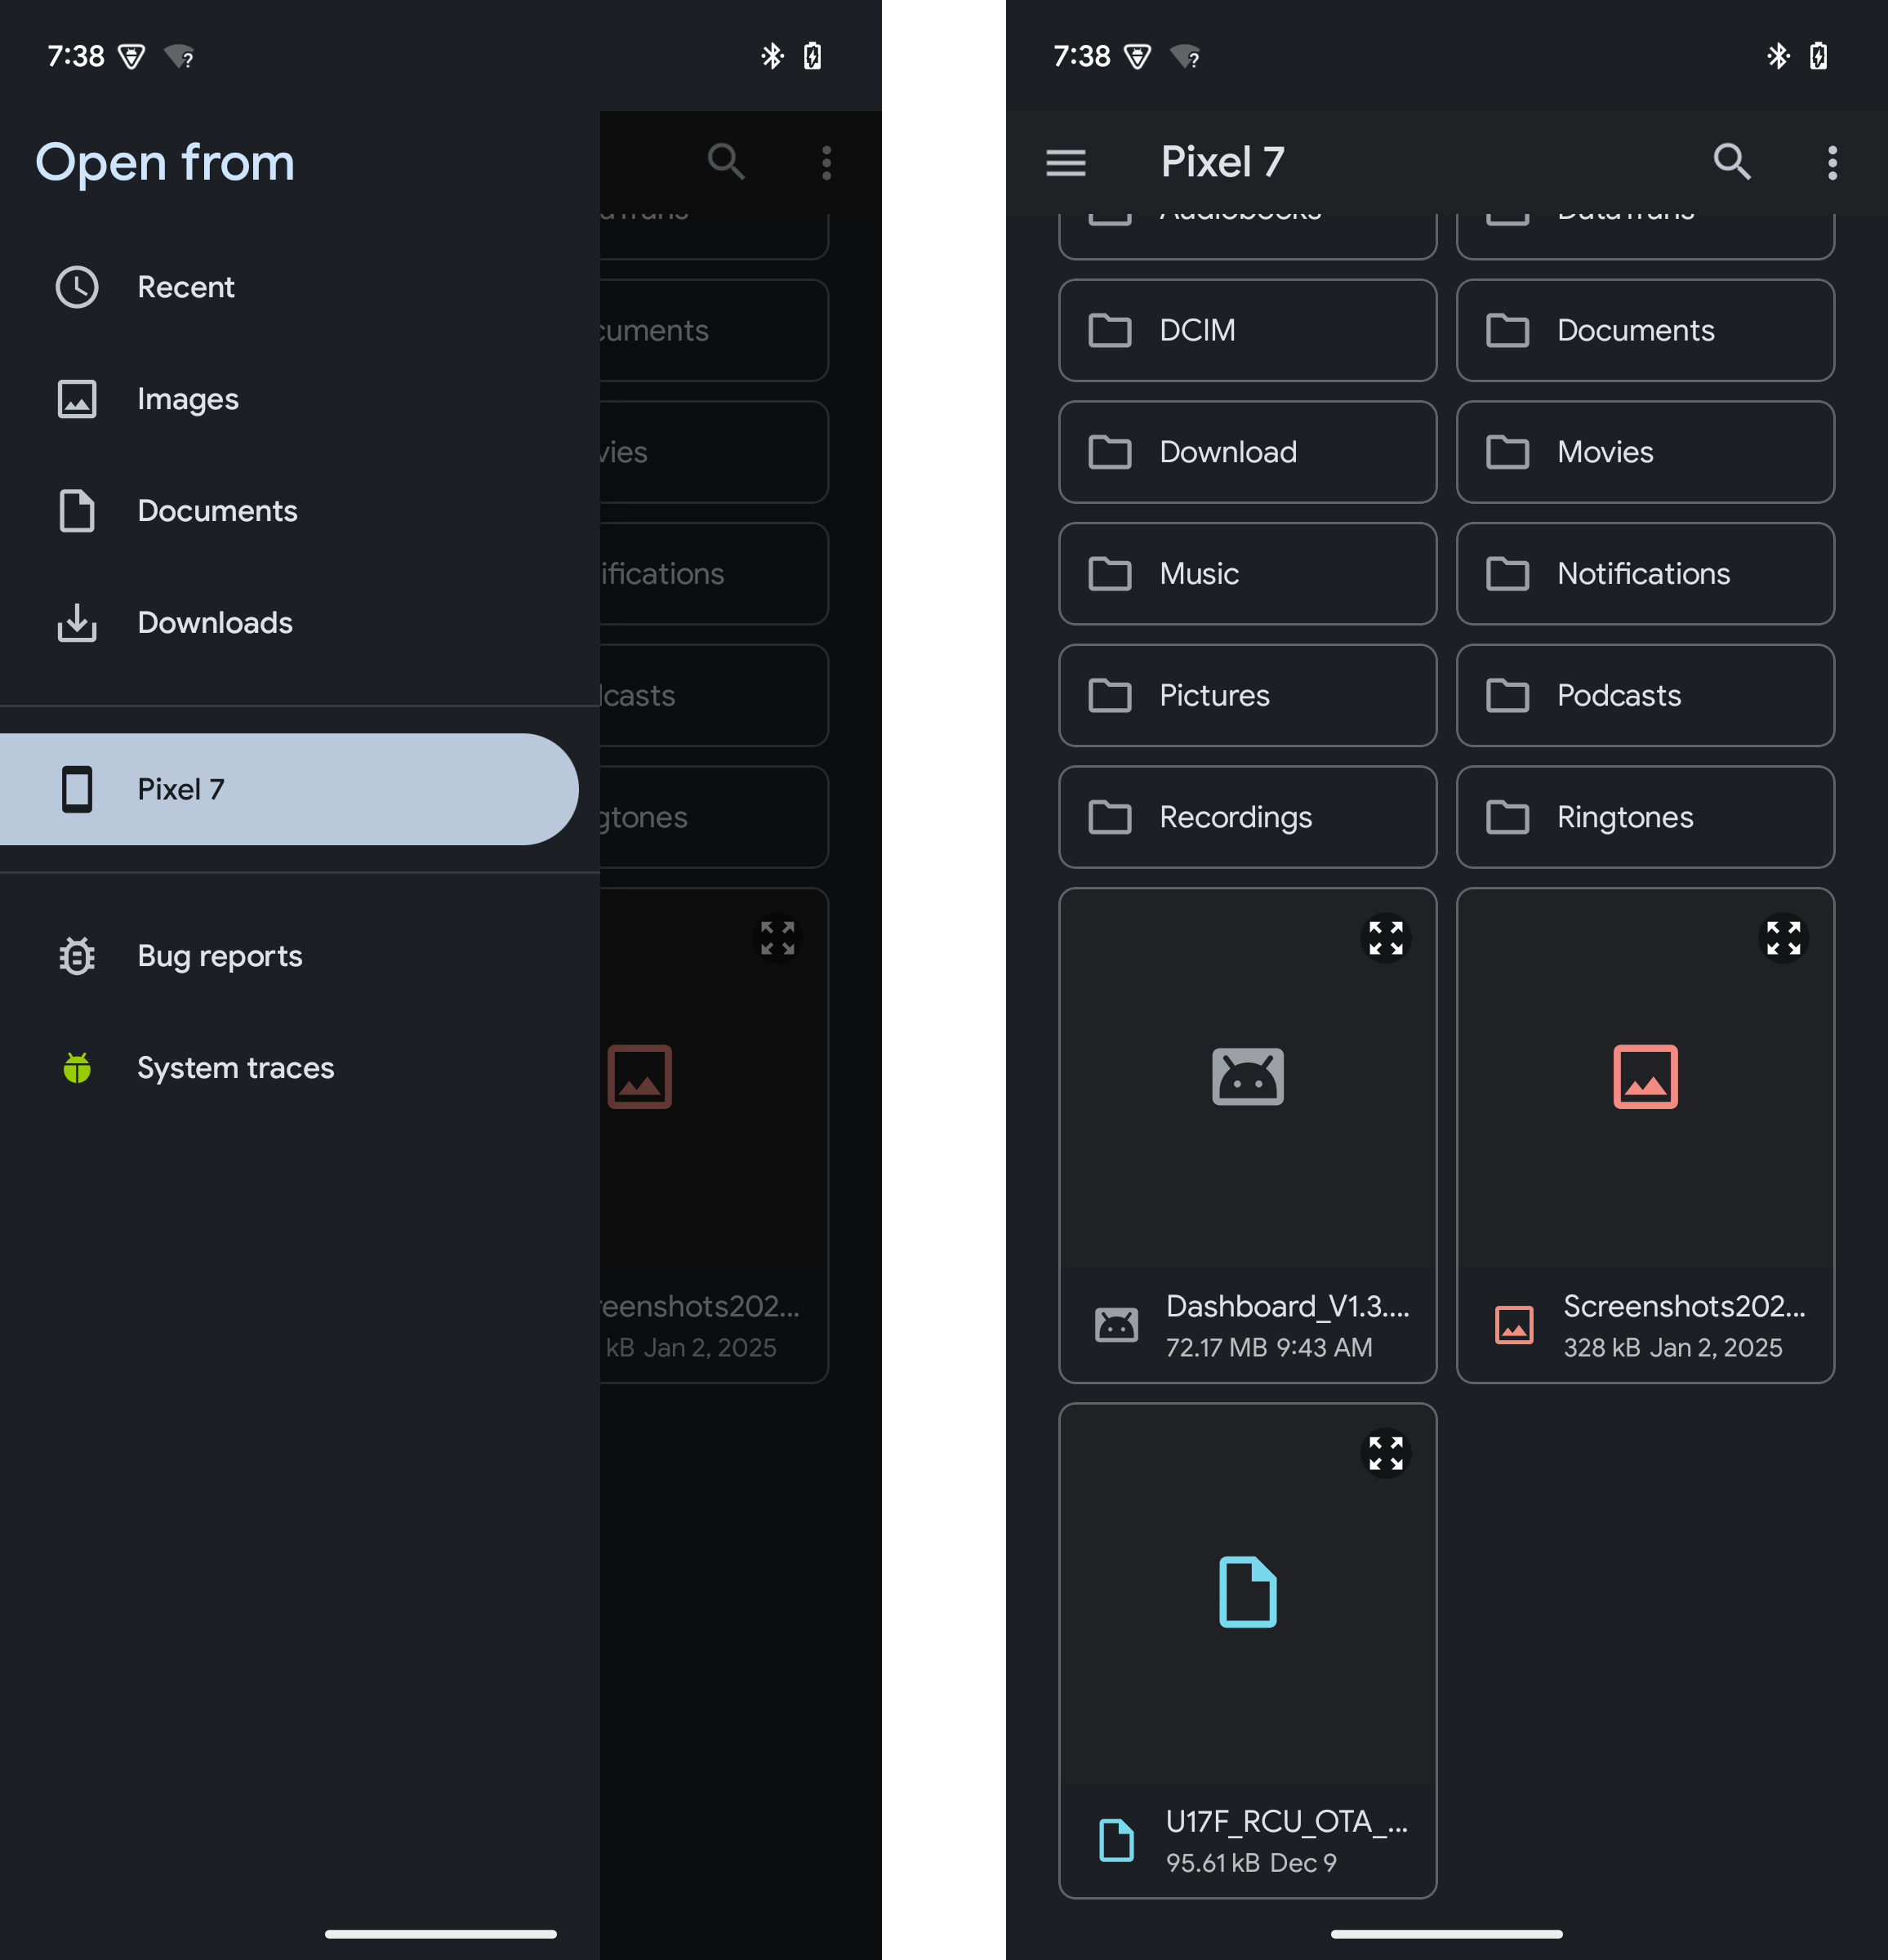
Task: Open the DCIM folder
Action: (1247, 330)
